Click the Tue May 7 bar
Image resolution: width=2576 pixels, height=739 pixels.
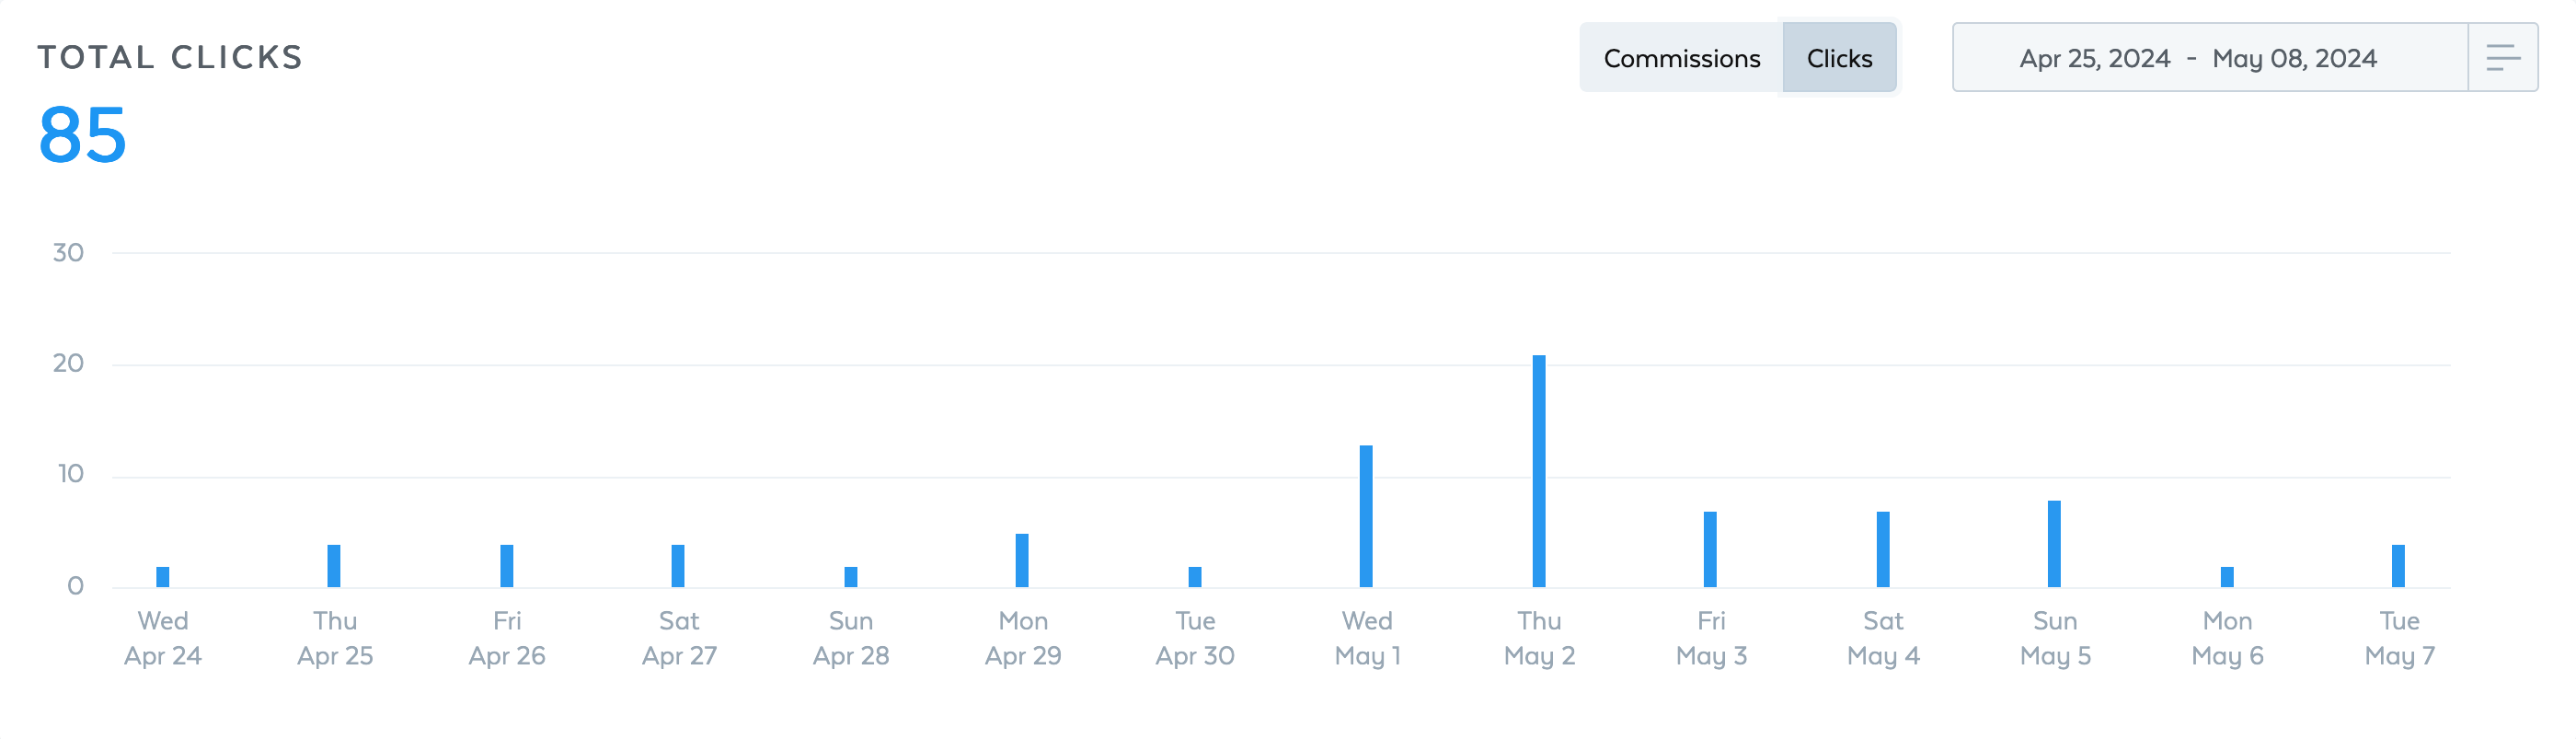[x=2398, y=566]
